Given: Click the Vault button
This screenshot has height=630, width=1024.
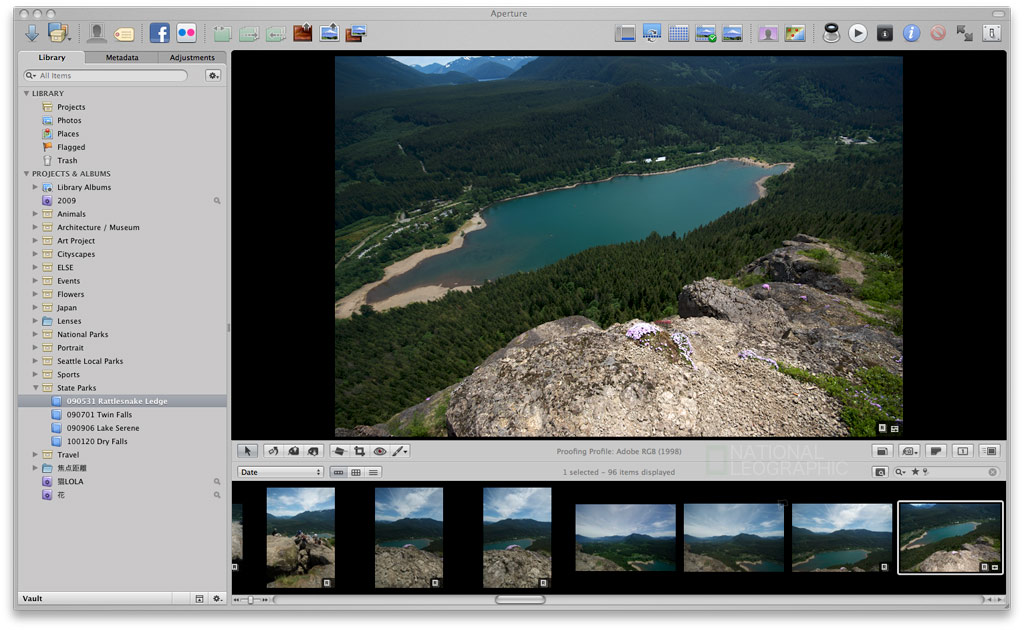Looking at the screenshot, I should (33, 599).
